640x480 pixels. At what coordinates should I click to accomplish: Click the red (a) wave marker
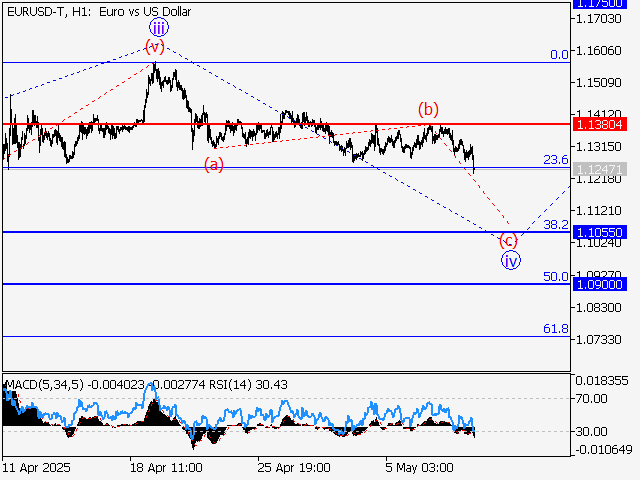coord(213,164)
